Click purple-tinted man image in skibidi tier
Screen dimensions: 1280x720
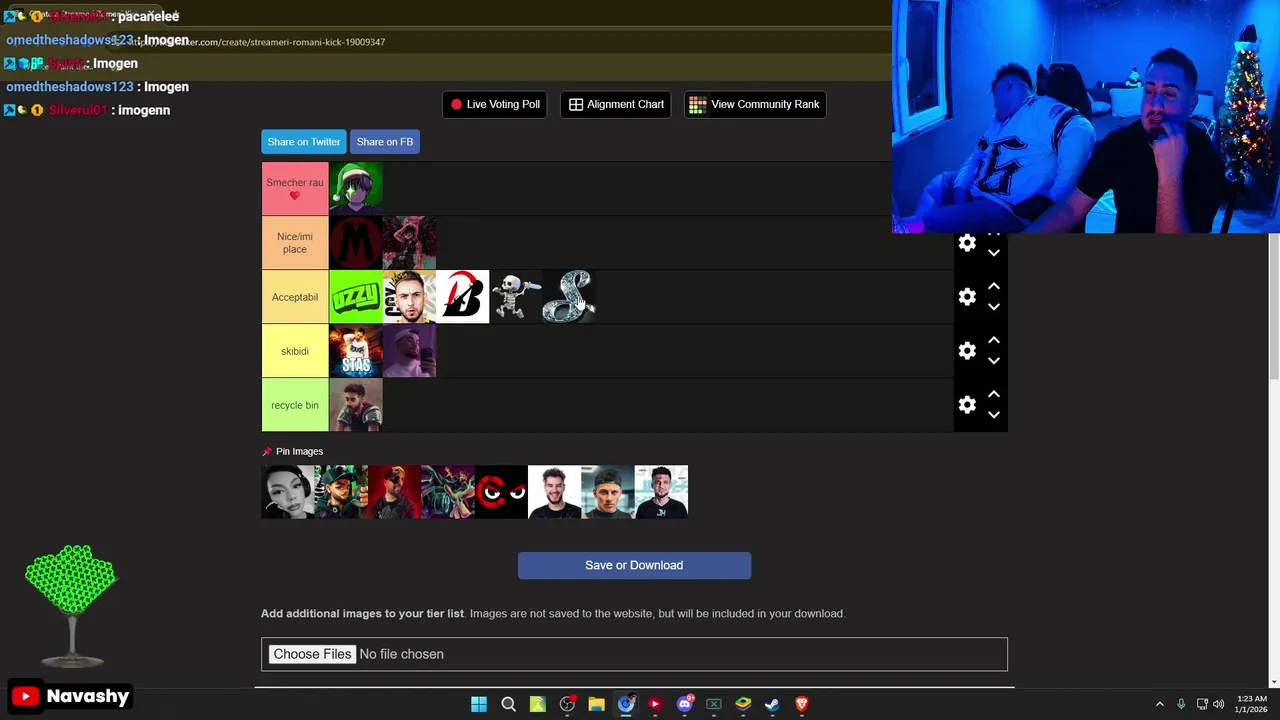tap(409, 351)
